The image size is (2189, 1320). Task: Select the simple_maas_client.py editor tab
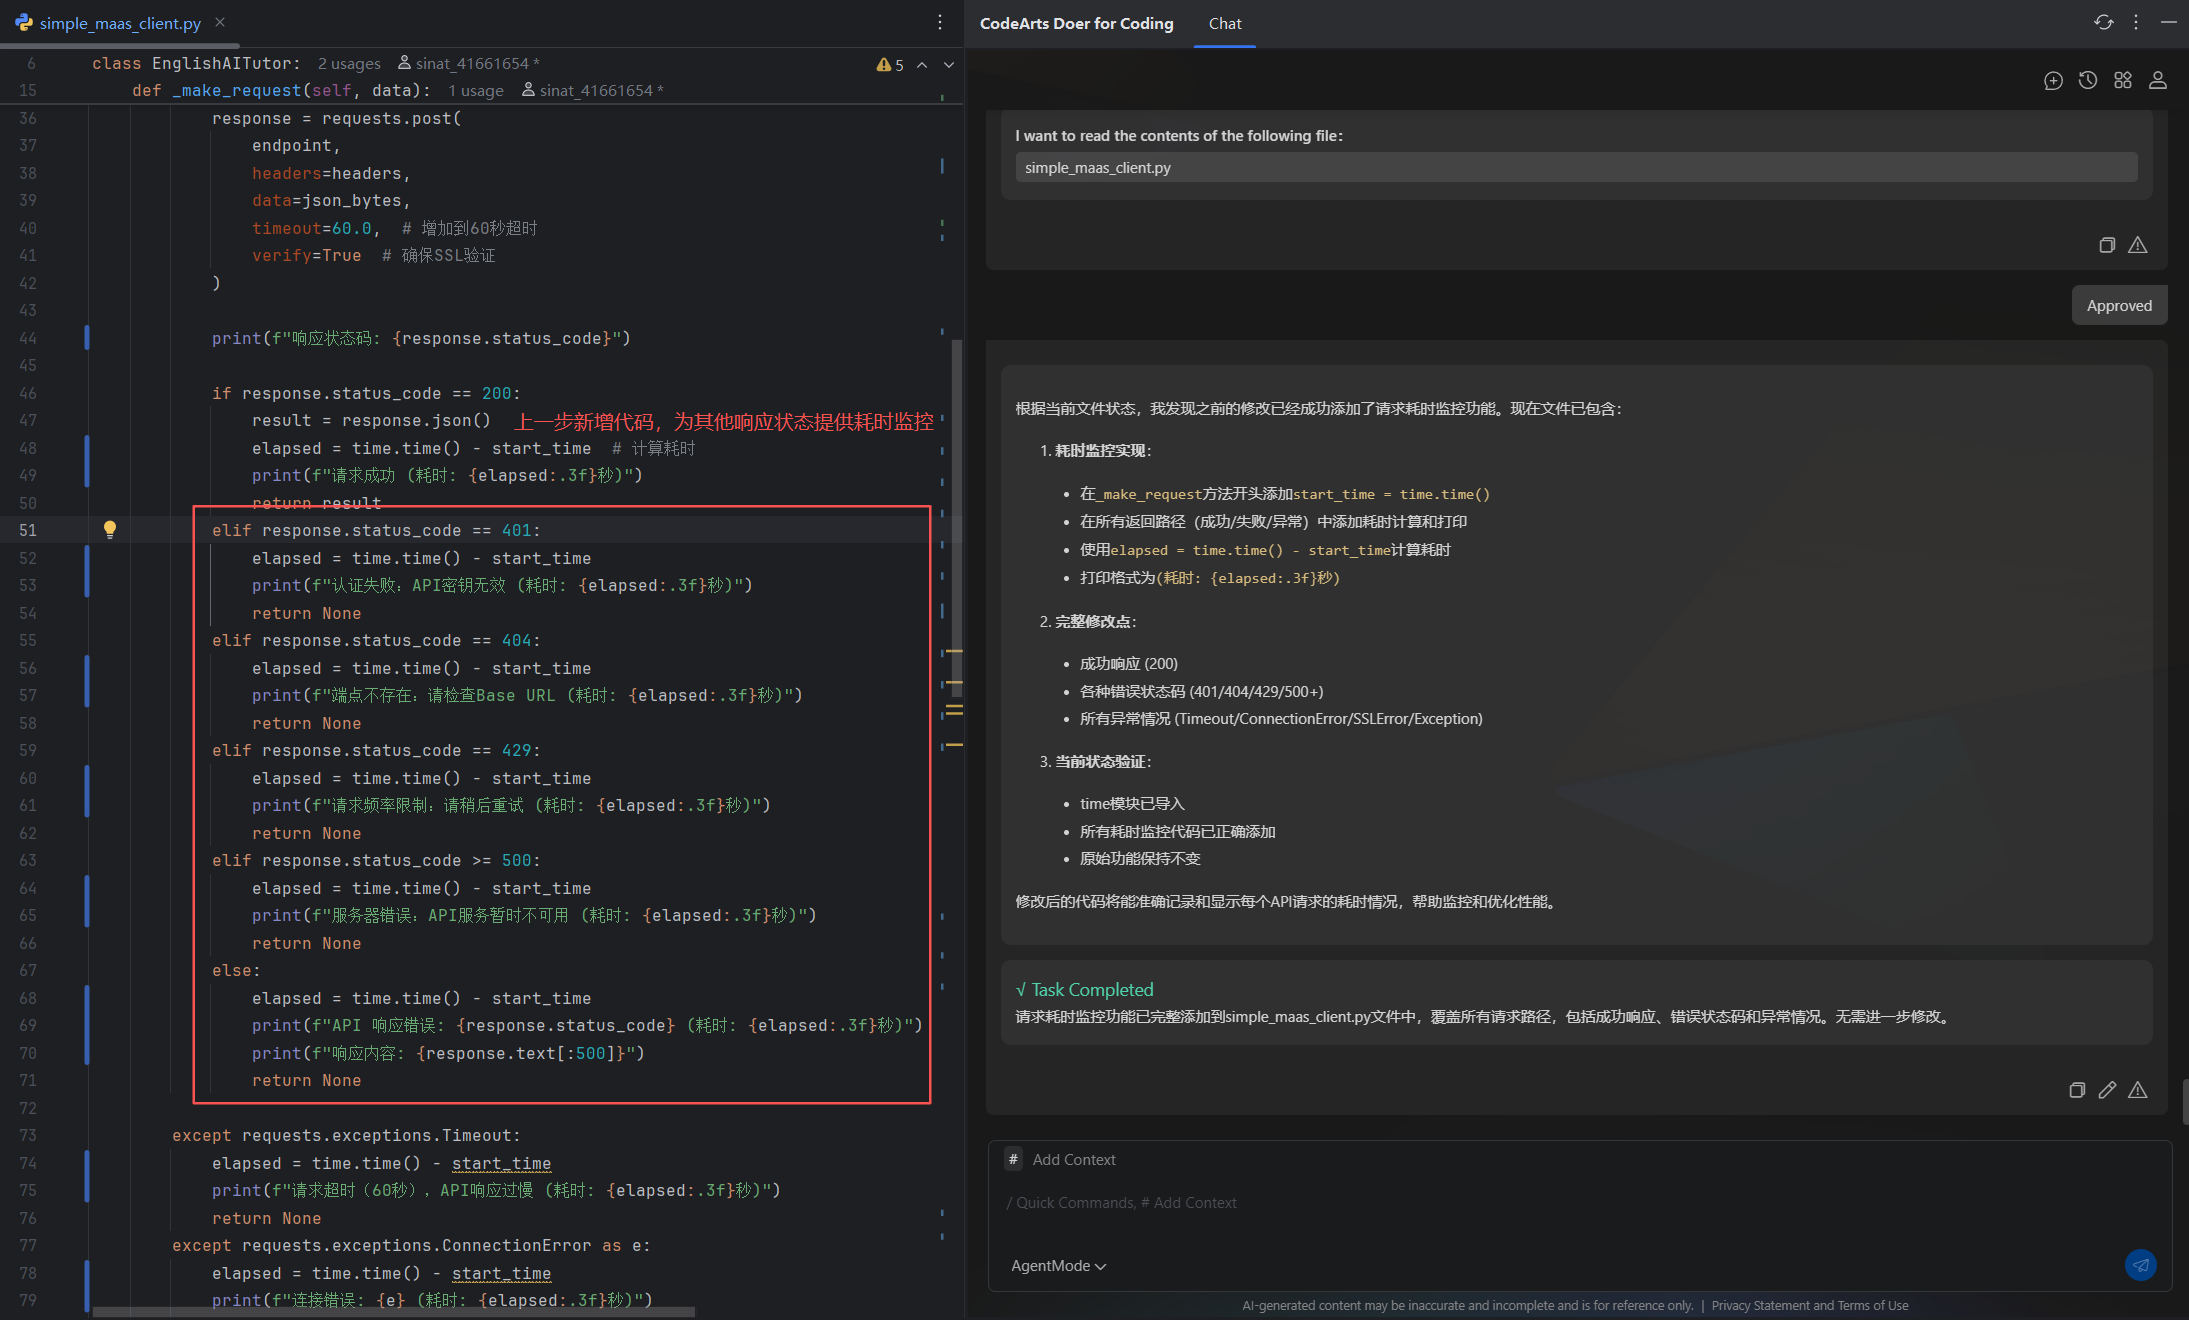point(118,23)
